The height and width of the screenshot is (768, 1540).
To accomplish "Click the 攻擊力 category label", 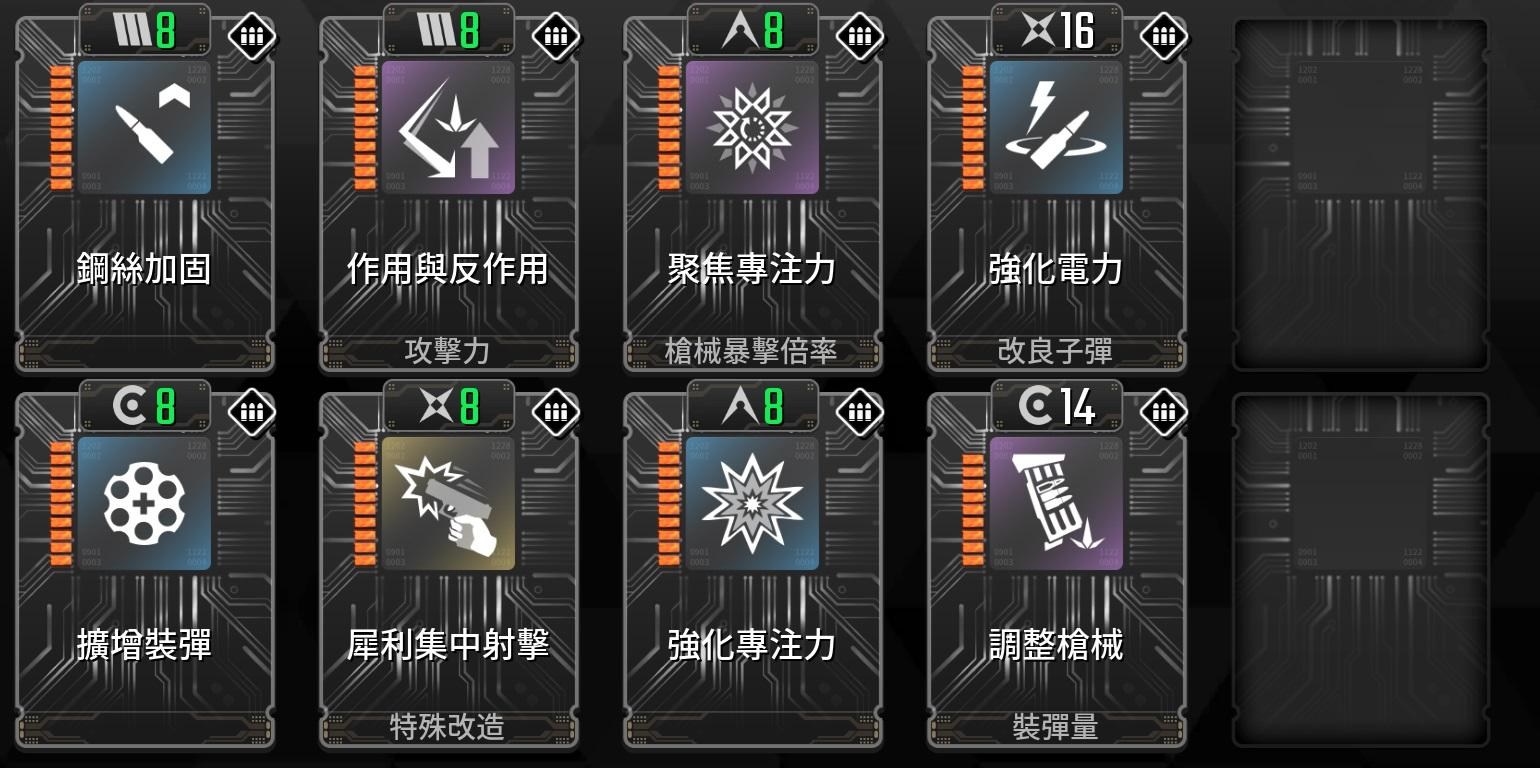I will click(448, 351).
